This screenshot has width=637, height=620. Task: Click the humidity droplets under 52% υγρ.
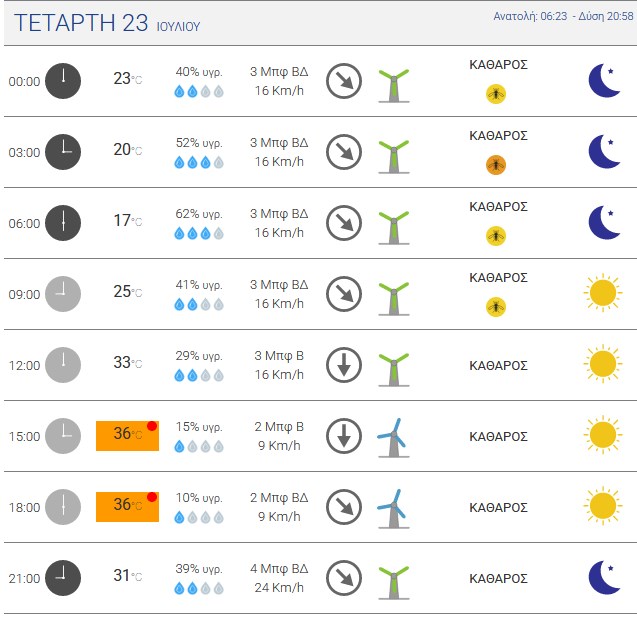pos(199,163)
